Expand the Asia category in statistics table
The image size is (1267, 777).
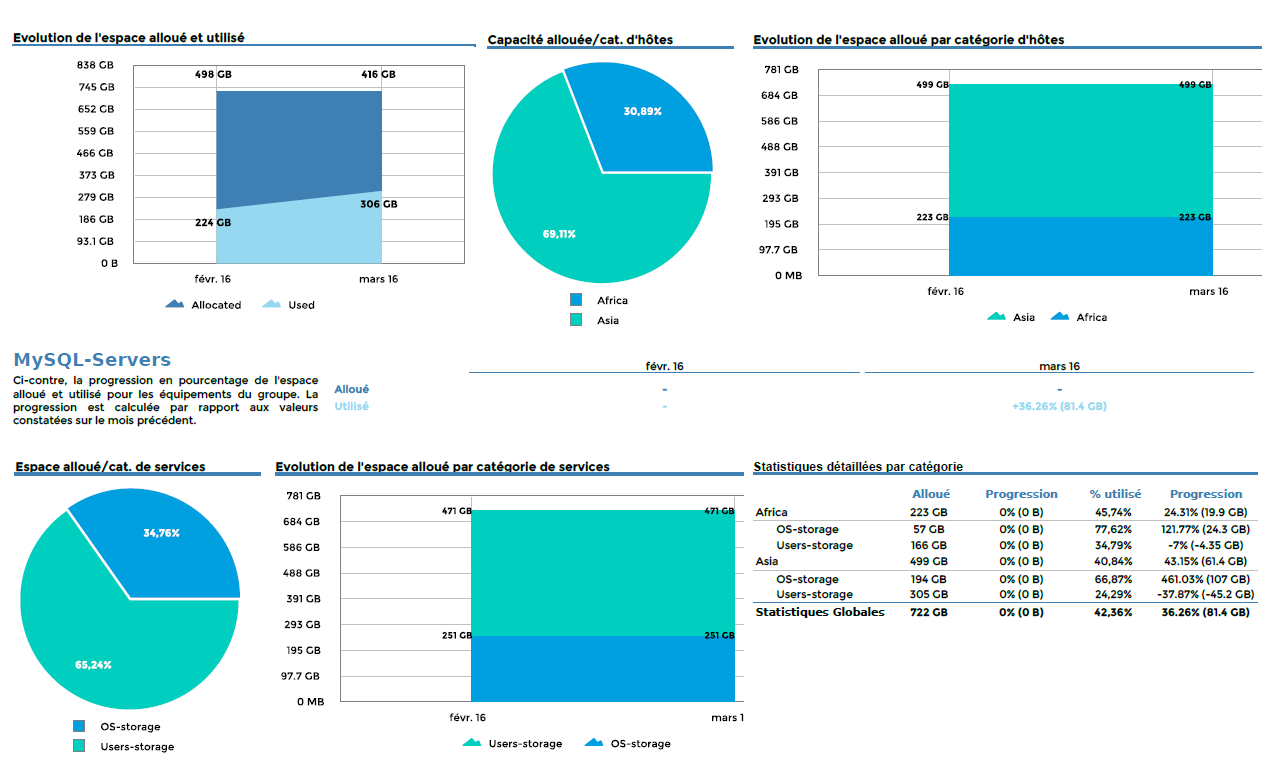pos(766,561)
